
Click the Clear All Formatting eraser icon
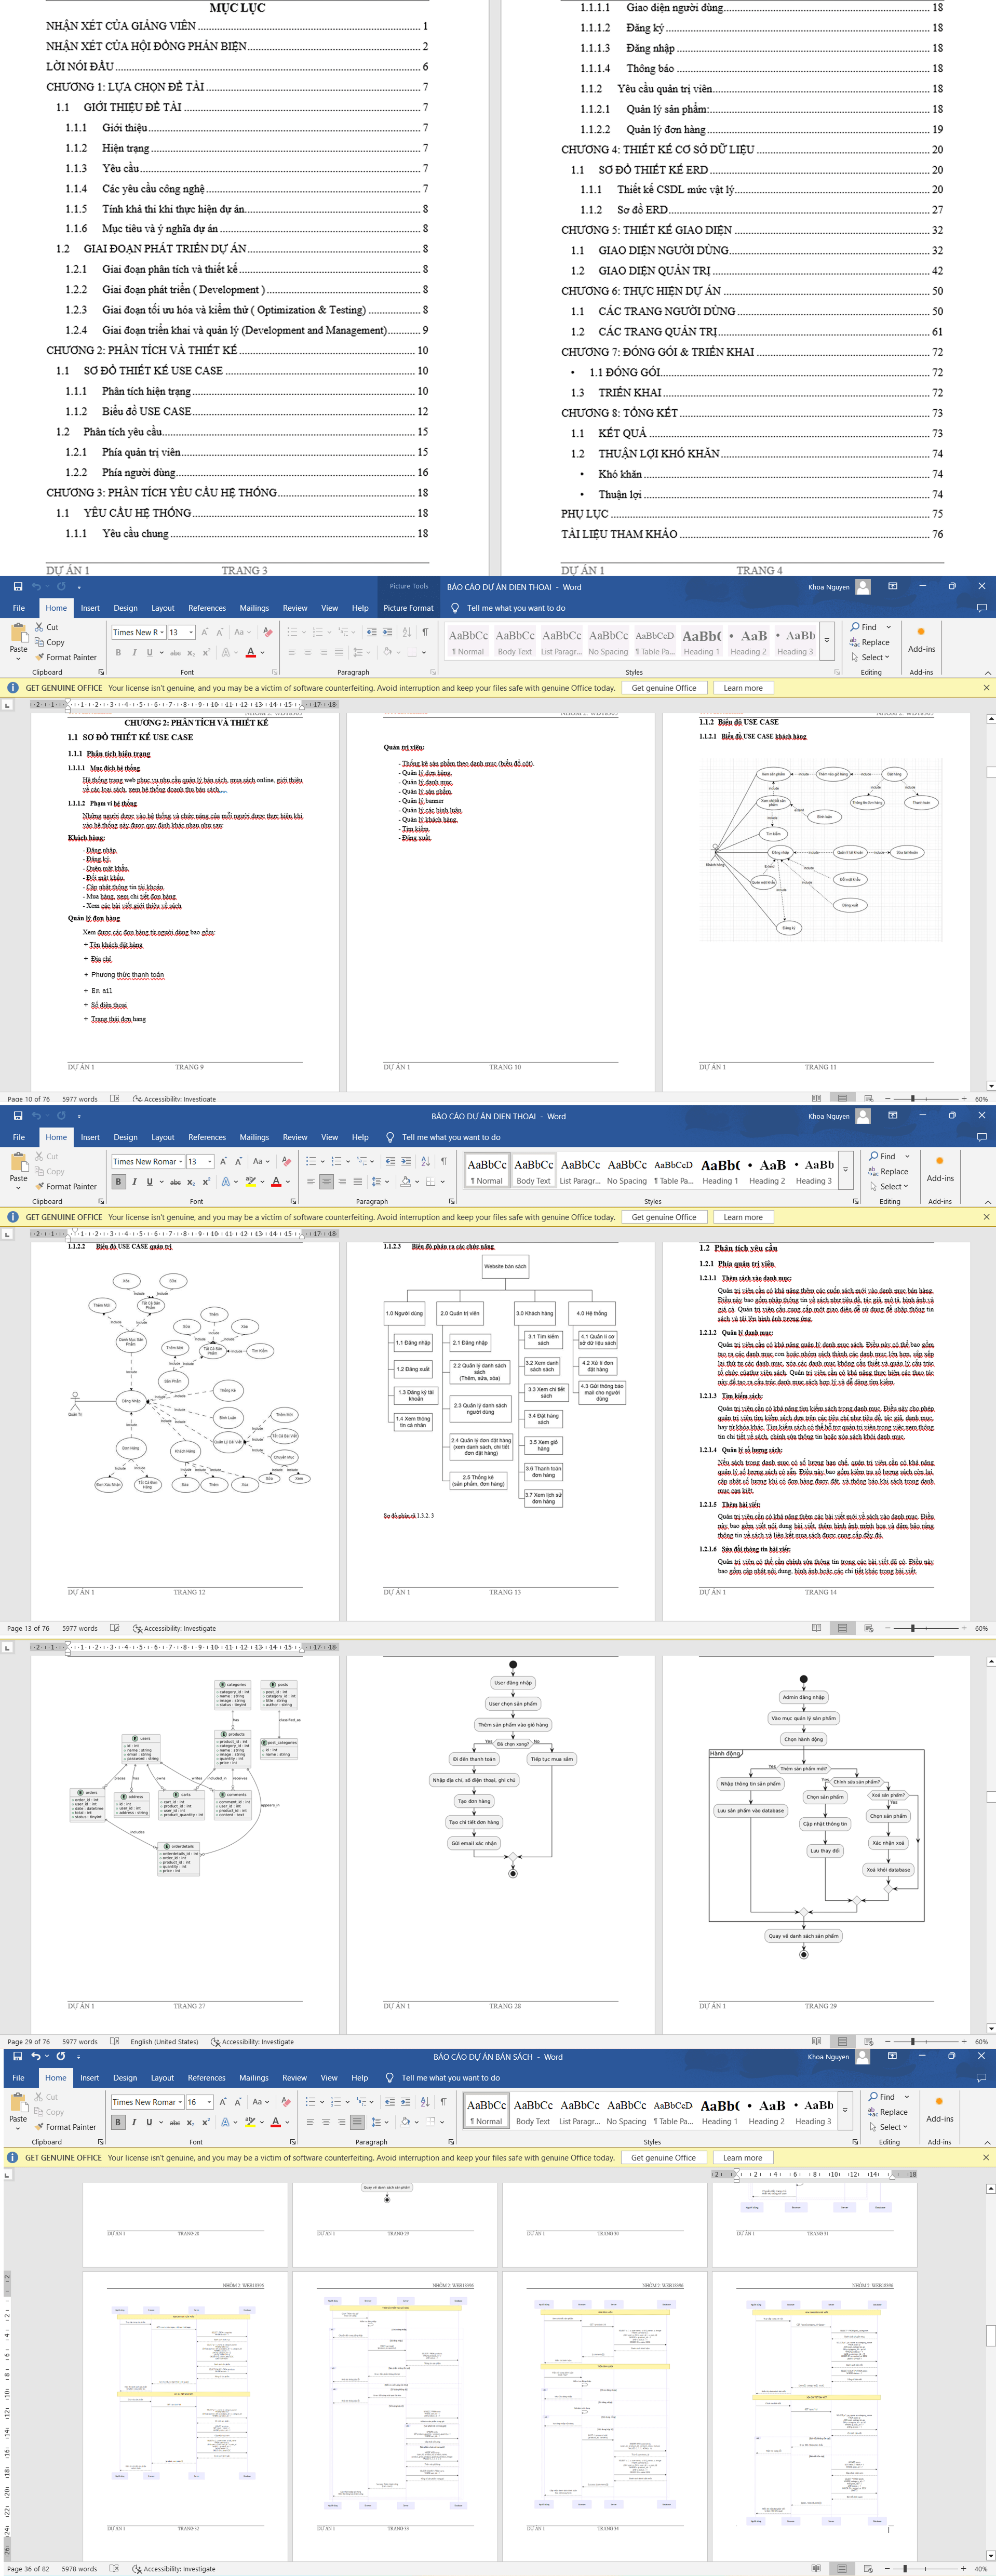point(268,633)
